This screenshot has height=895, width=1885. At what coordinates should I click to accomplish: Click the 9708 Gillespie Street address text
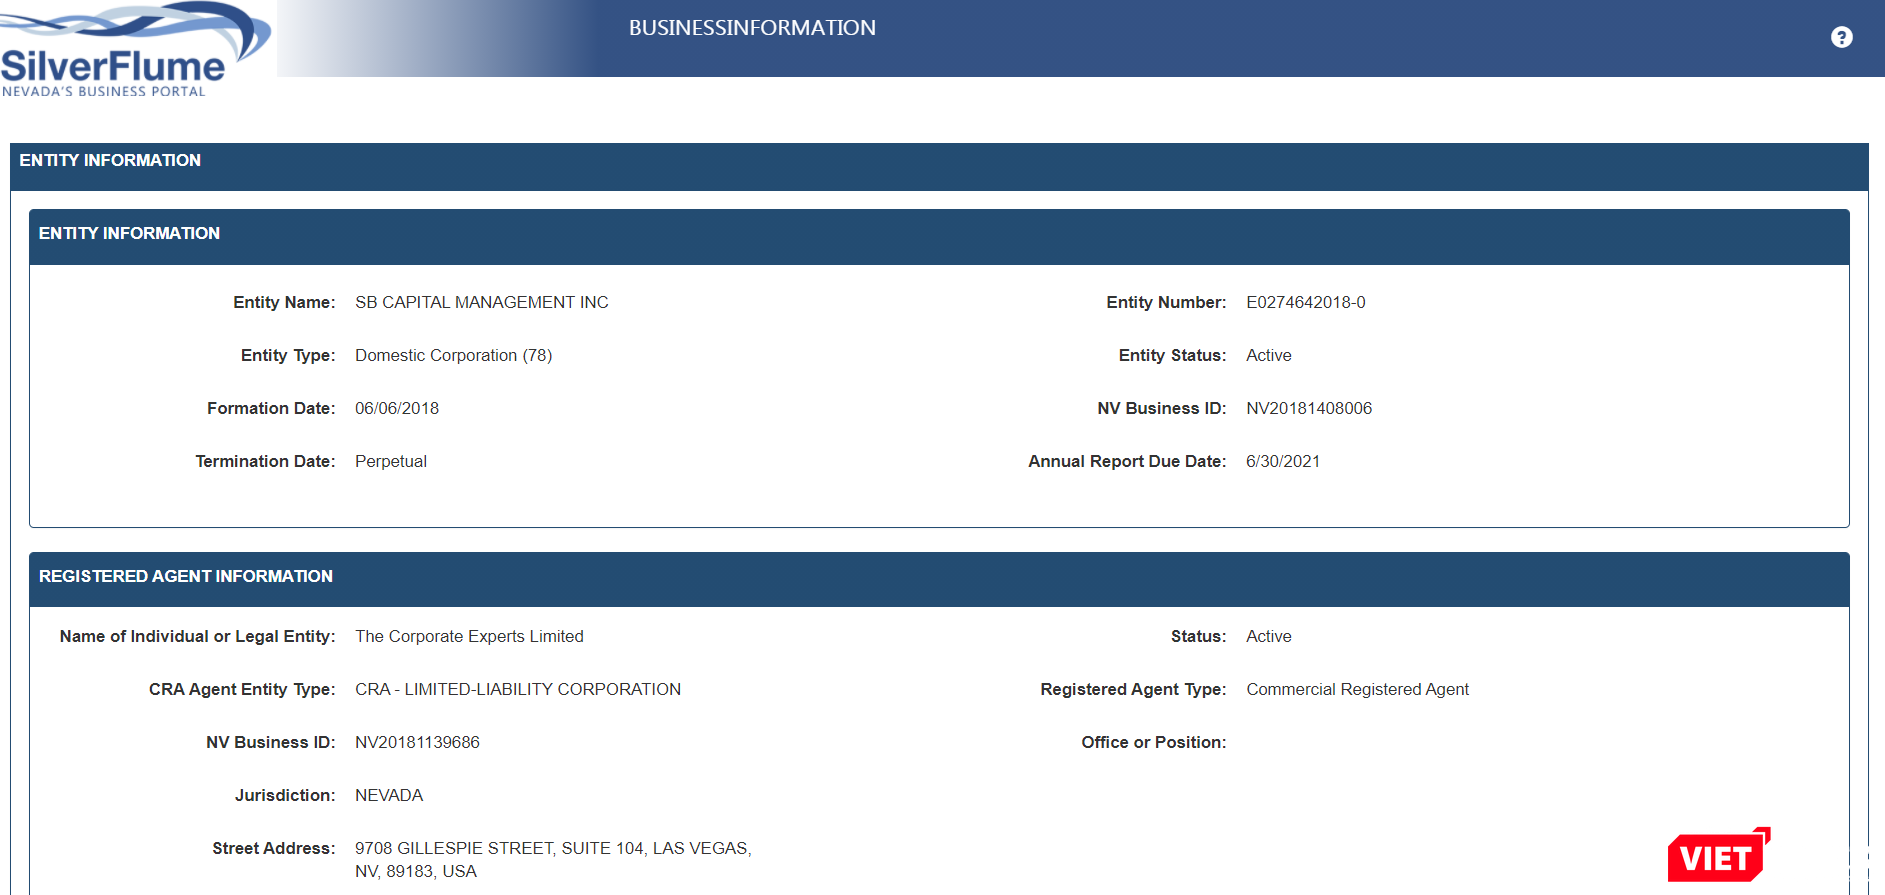[x=552, y=848]
